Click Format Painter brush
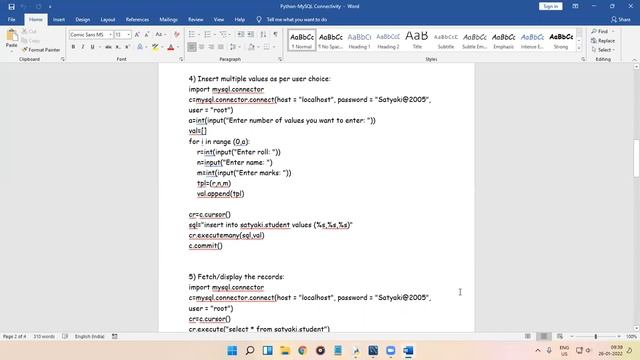 click(x=41, y=50)
